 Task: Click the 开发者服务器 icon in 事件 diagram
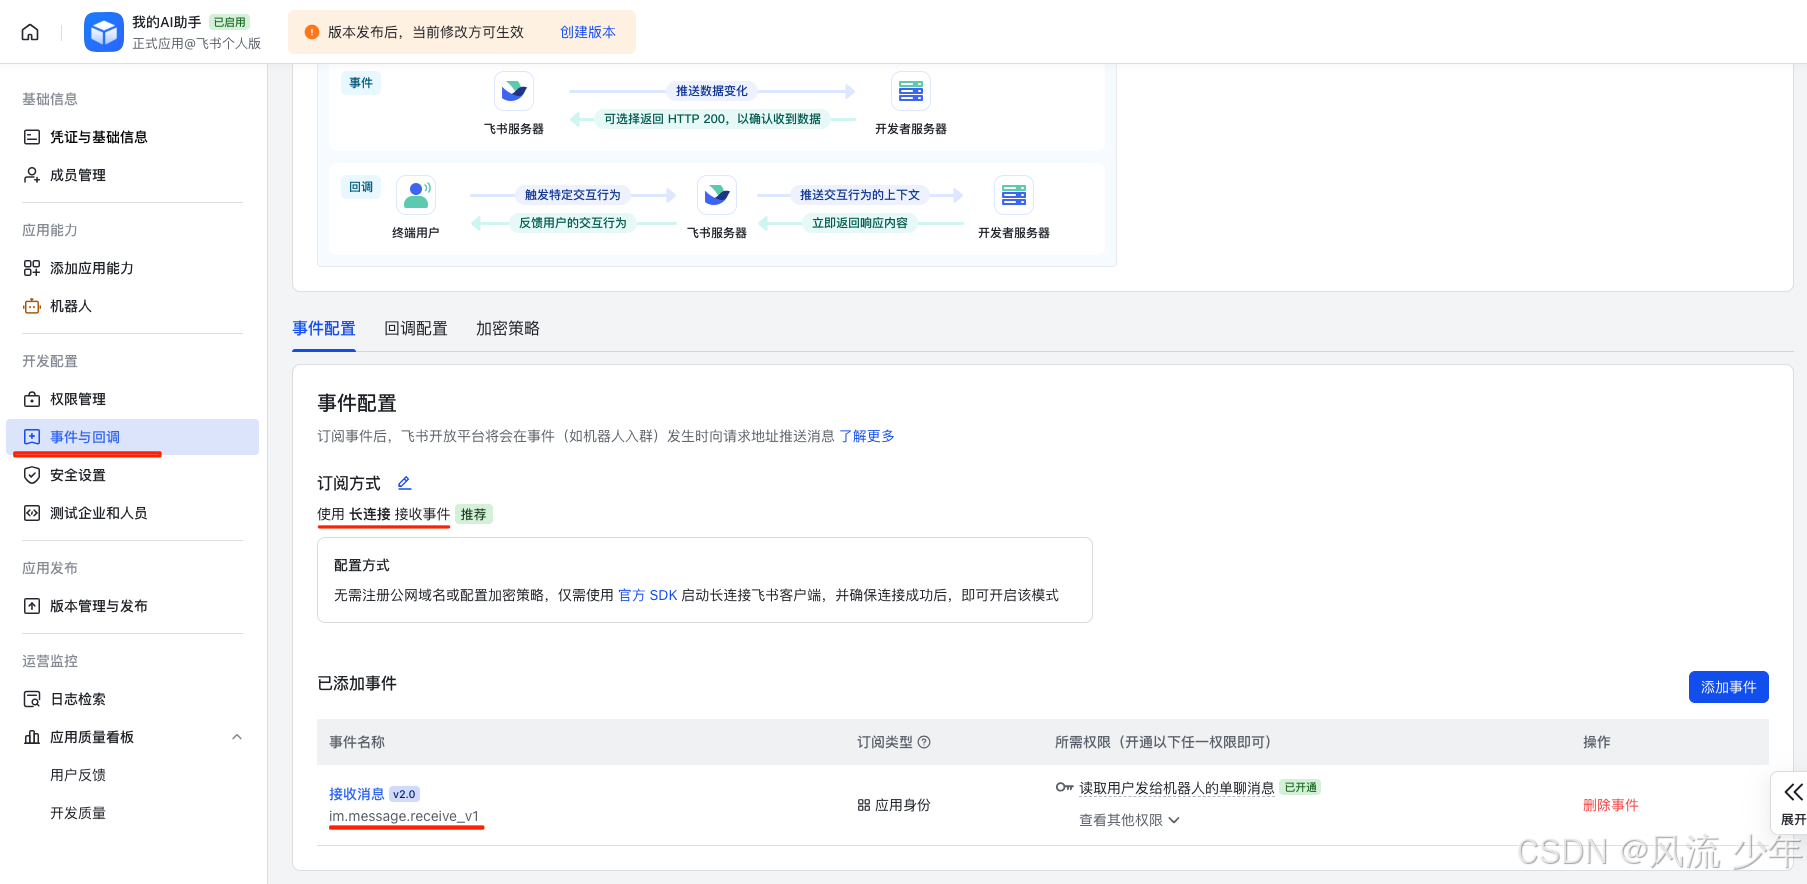911,91
